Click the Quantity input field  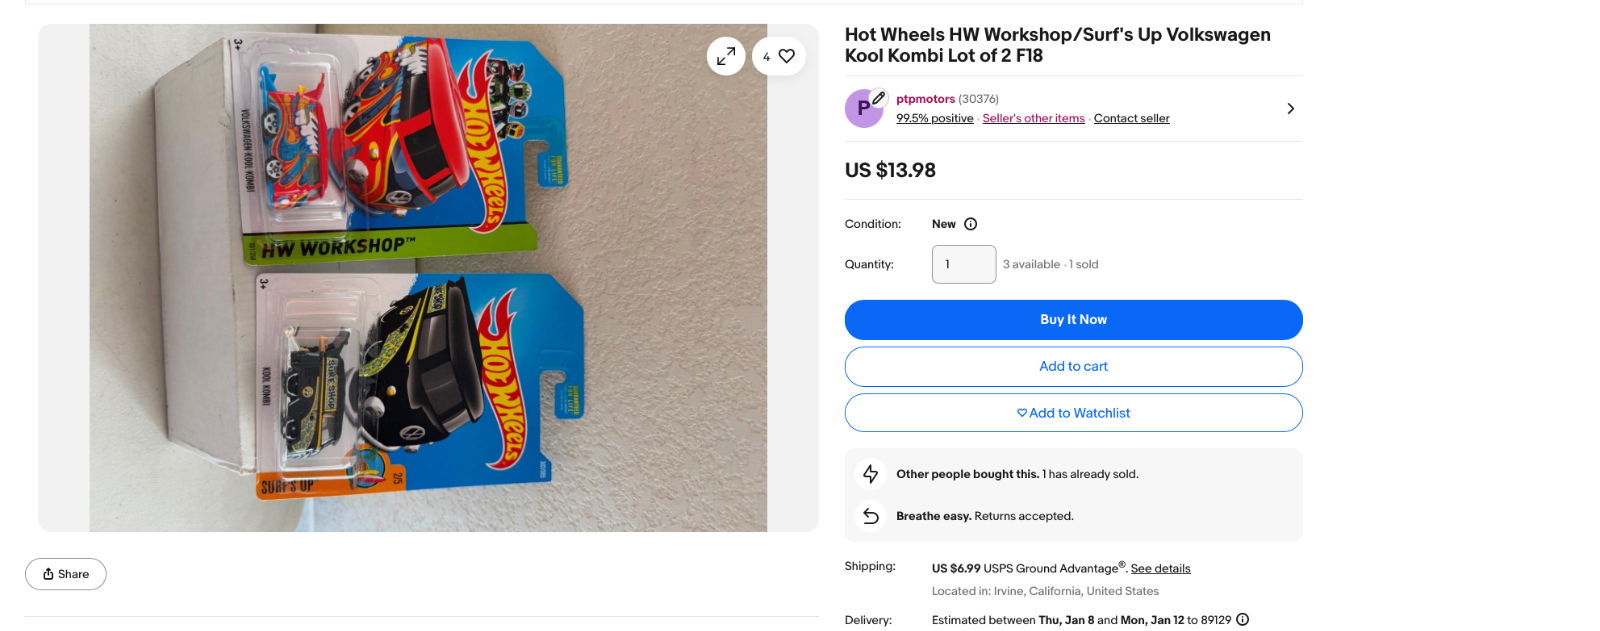[964, 265]
